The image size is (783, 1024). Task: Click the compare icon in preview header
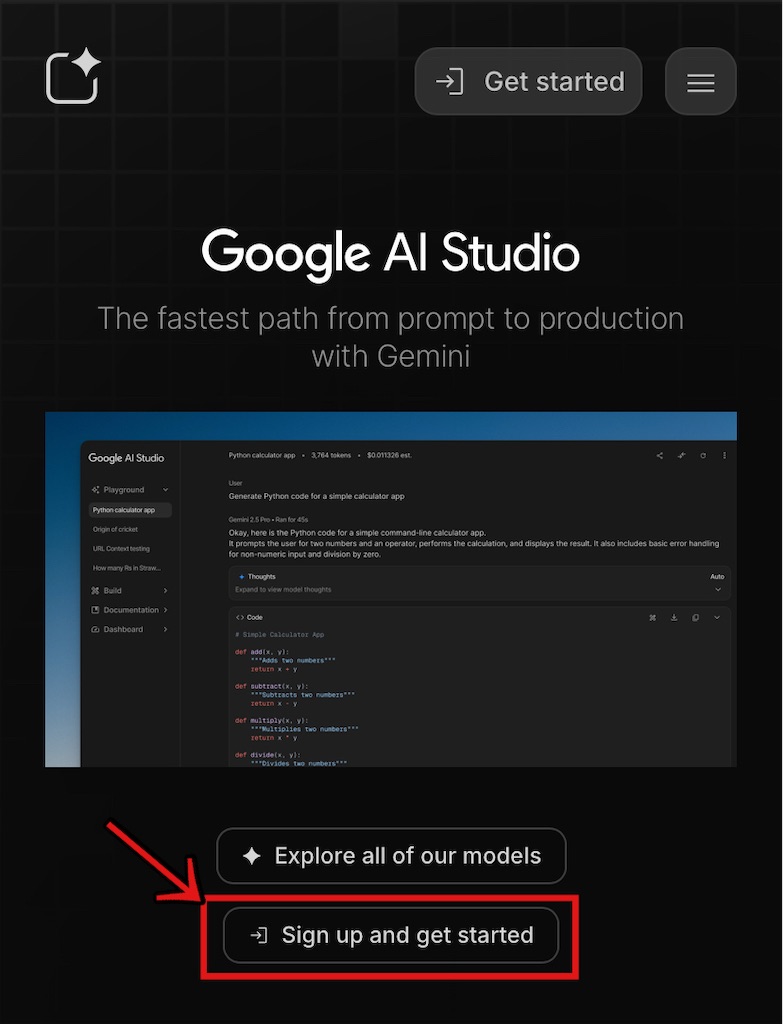681,455
